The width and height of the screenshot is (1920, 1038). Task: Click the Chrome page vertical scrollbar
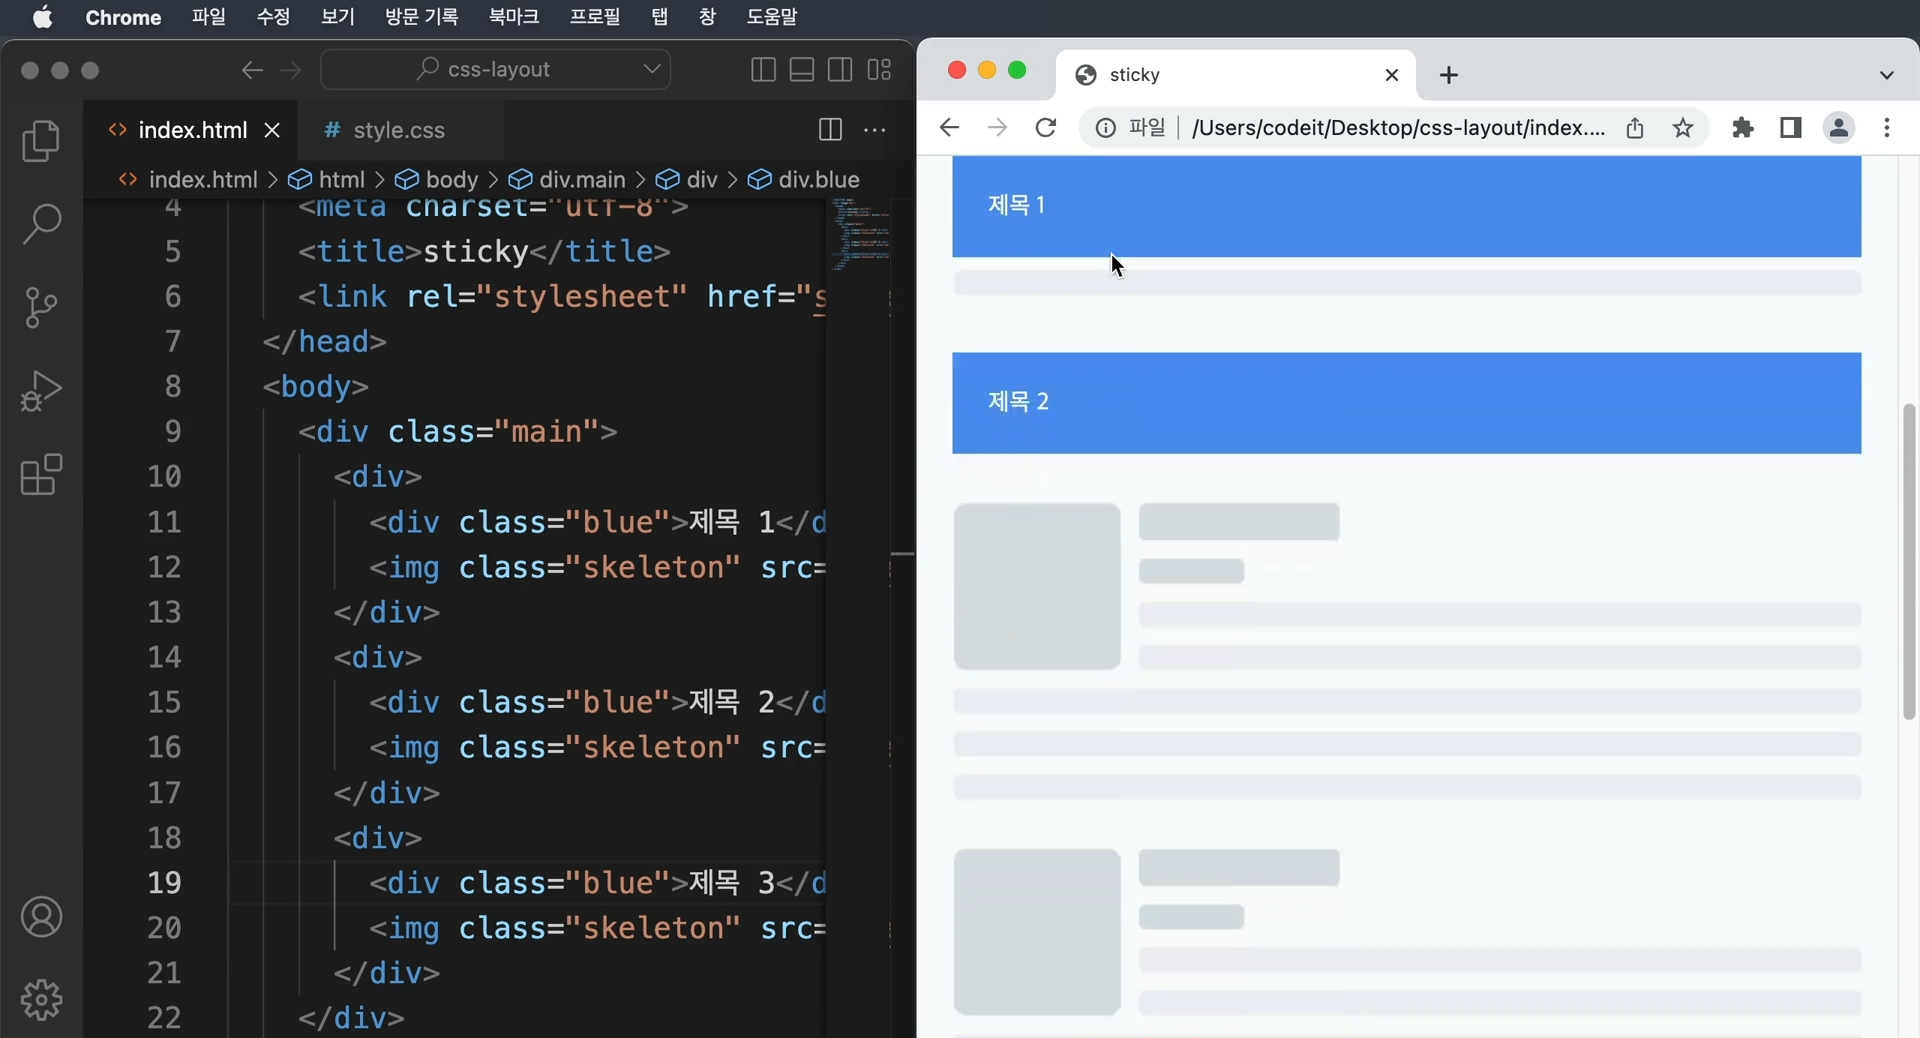point(1909,561)
